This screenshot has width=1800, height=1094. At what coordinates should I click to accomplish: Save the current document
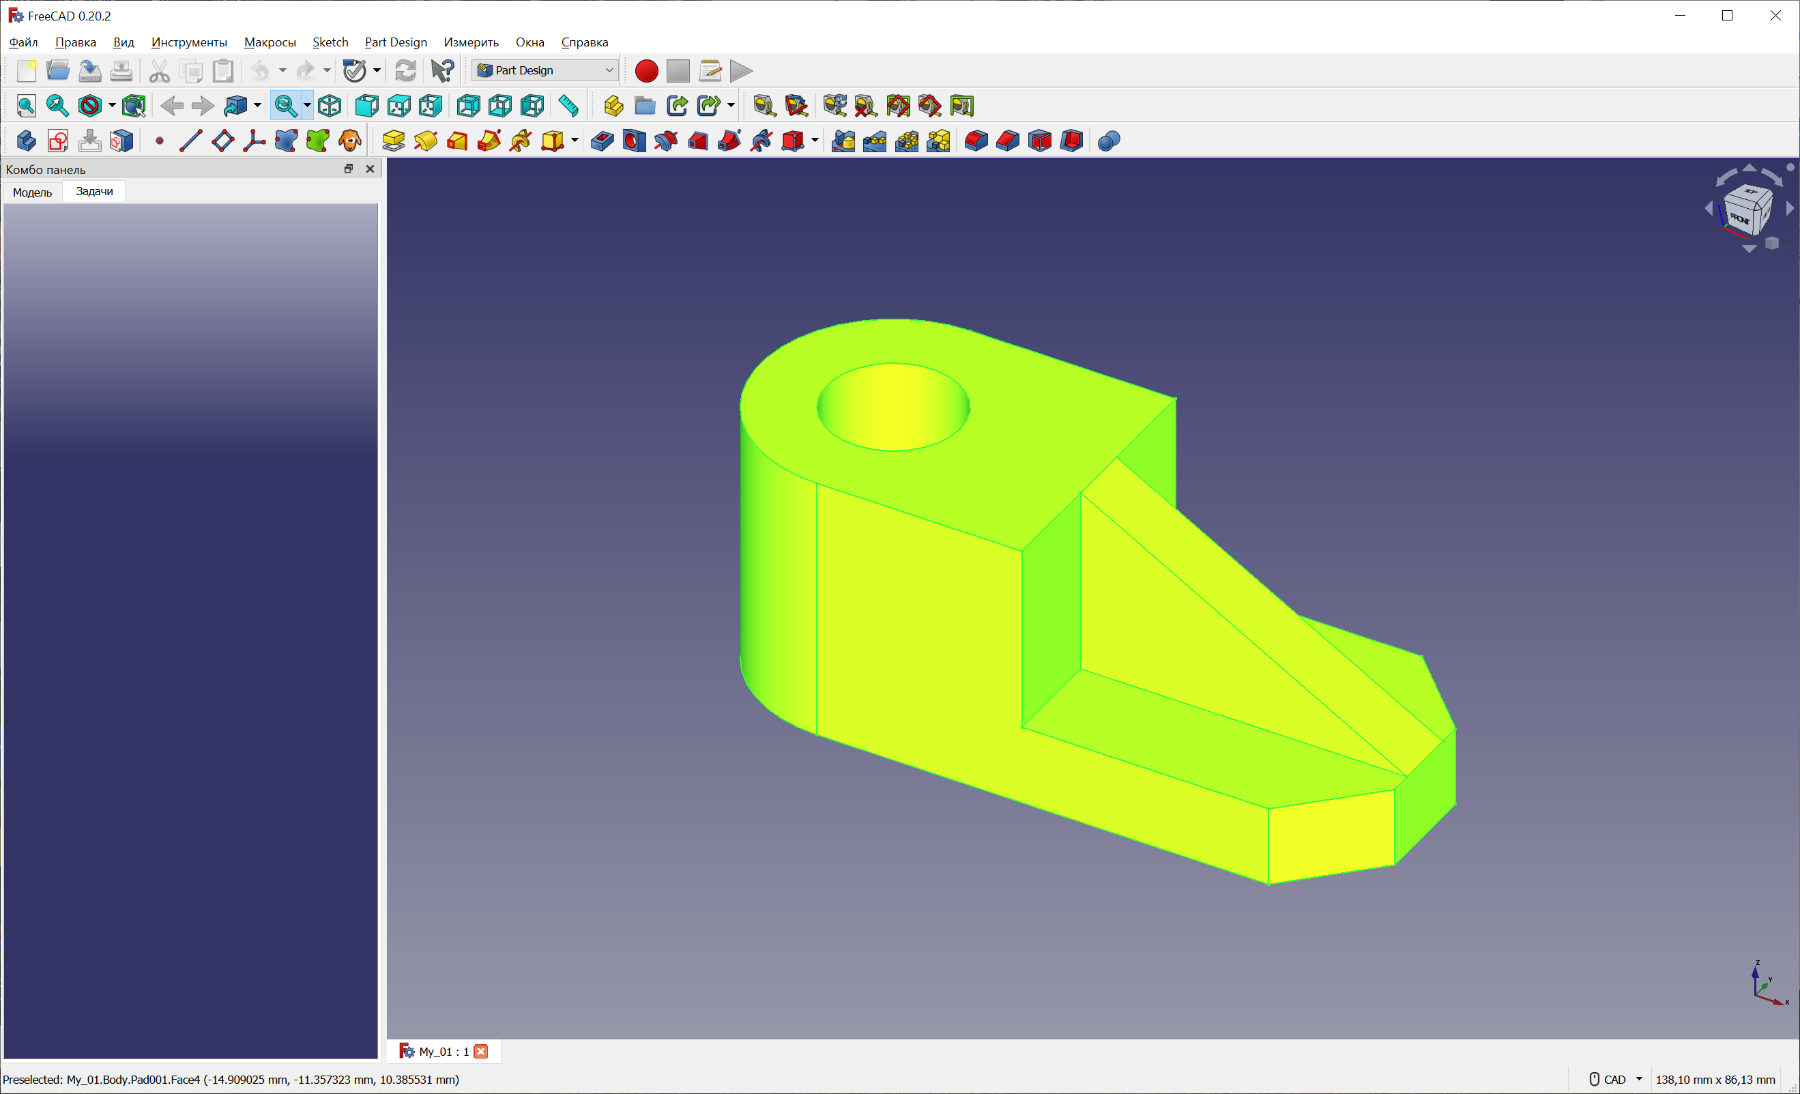pos(90,70)
